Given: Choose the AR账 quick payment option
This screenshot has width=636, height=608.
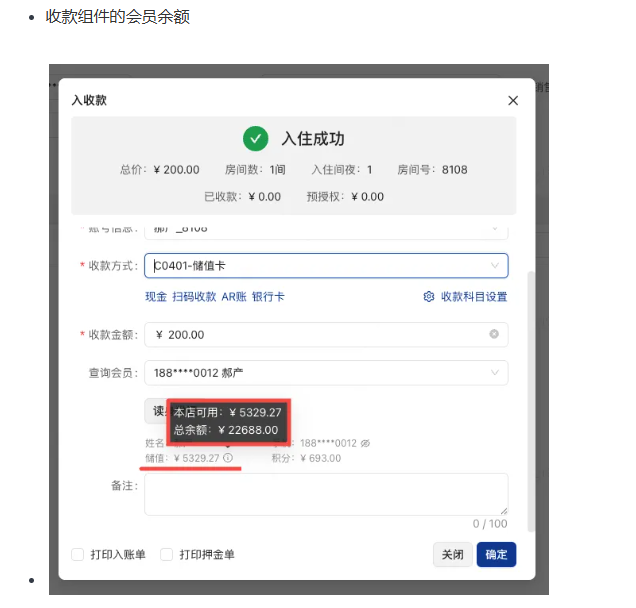Looking at the screenshot, I should (233, 297).
